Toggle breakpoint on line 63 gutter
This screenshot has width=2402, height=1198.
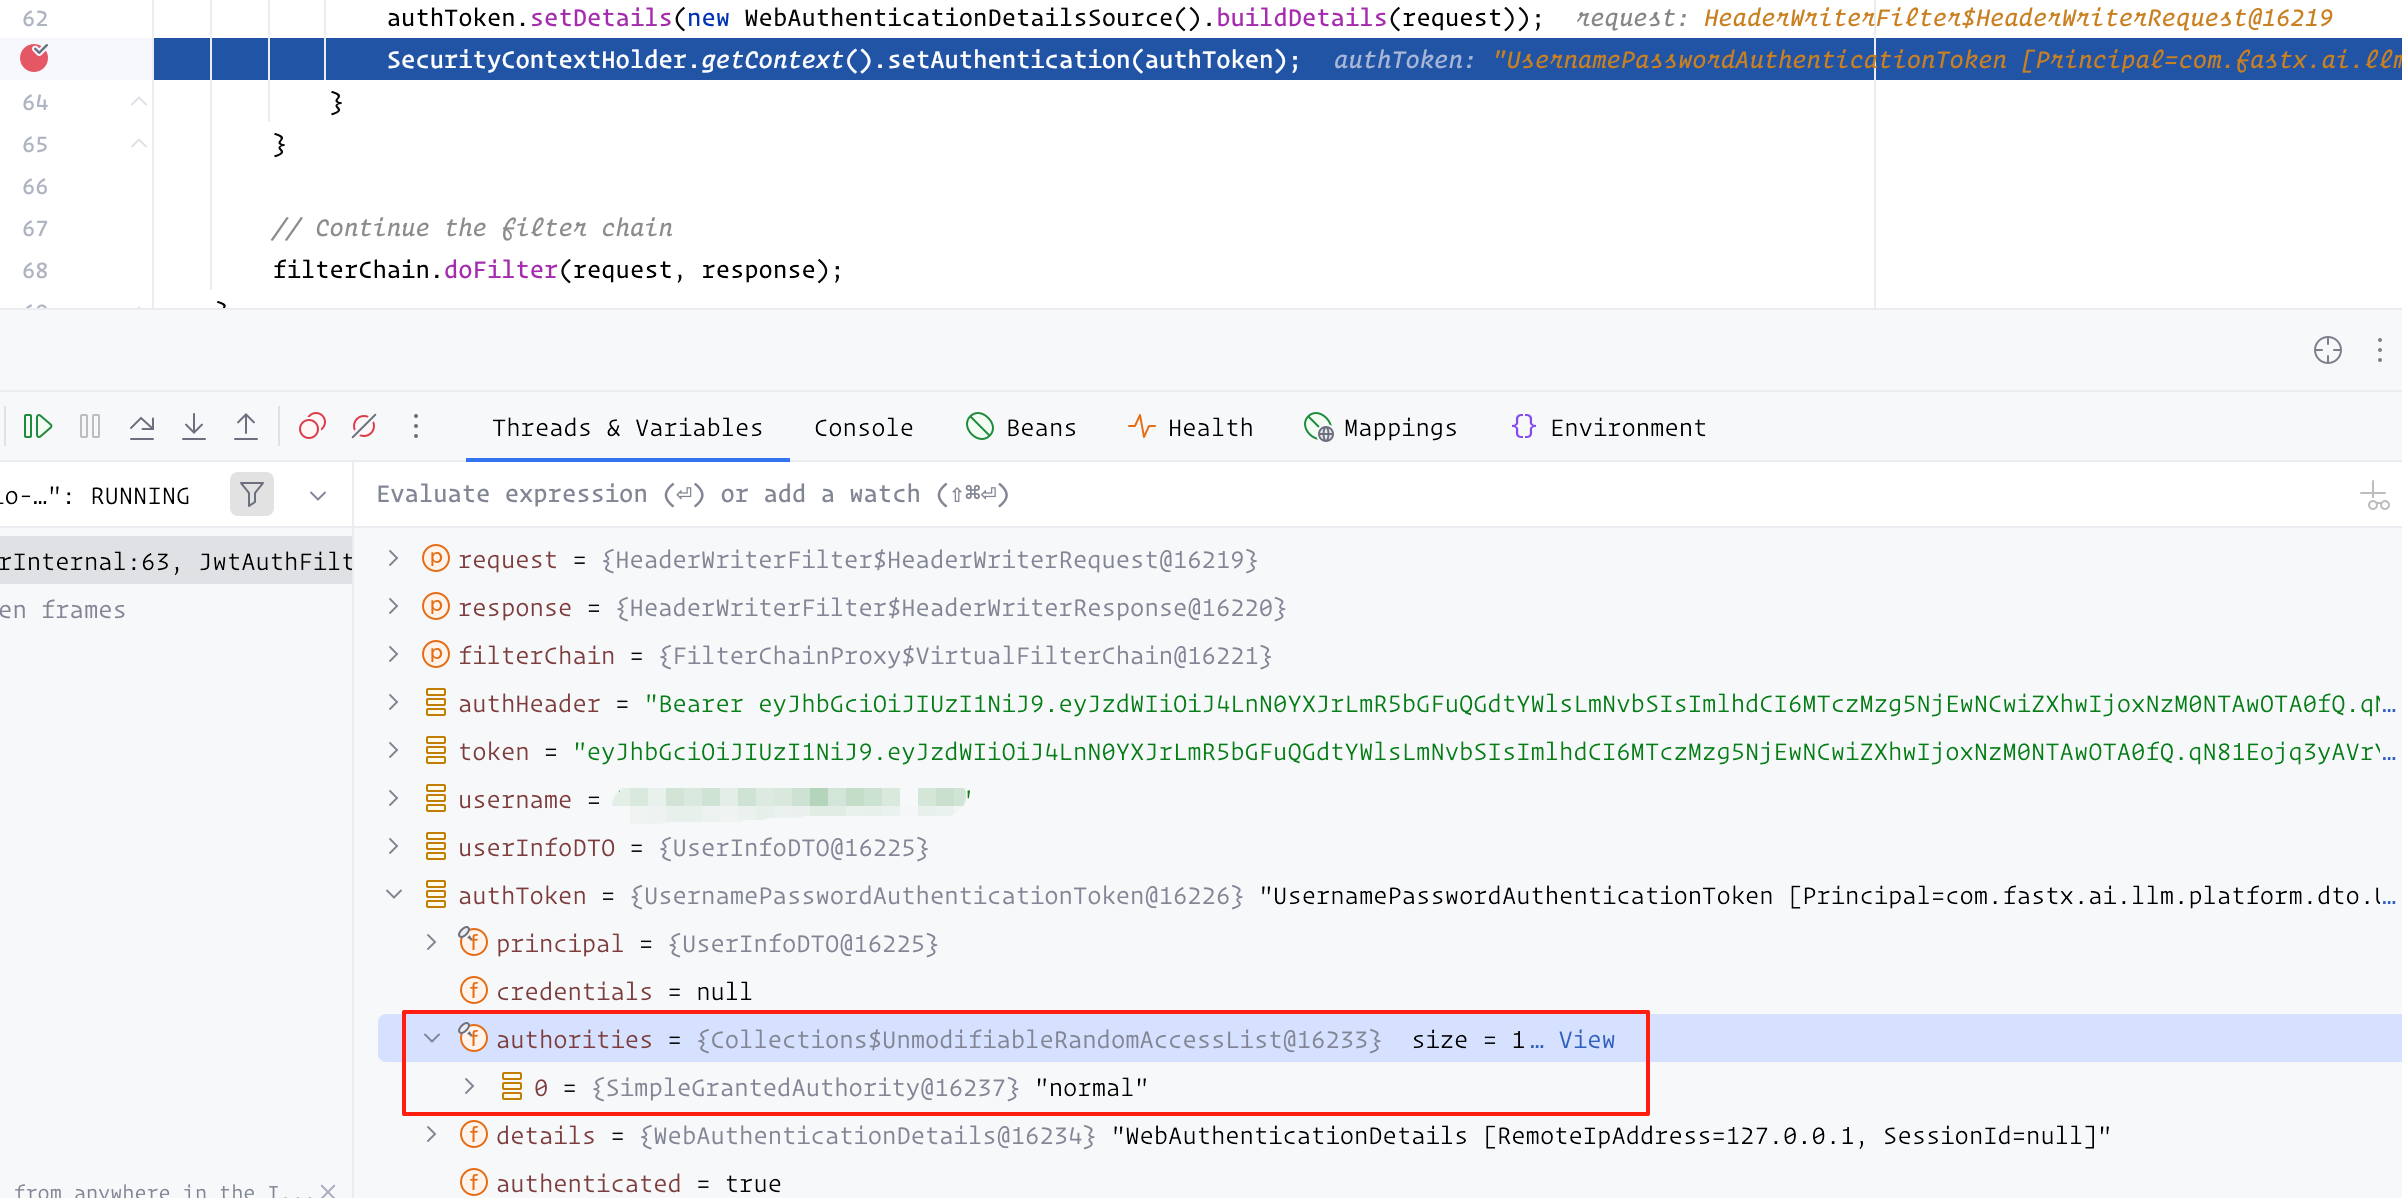(34, 59)
